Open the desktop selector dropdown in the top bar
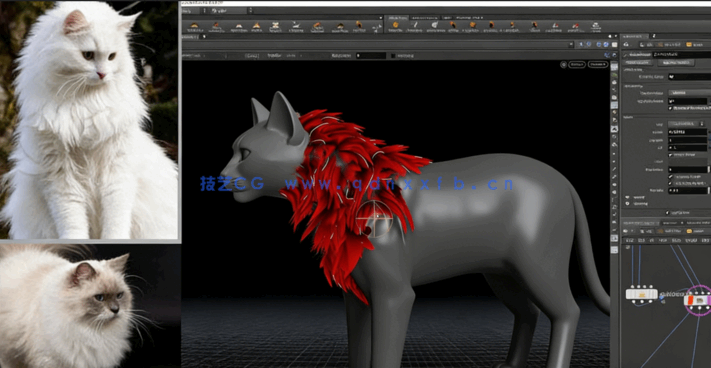 [x=230, y=10]
